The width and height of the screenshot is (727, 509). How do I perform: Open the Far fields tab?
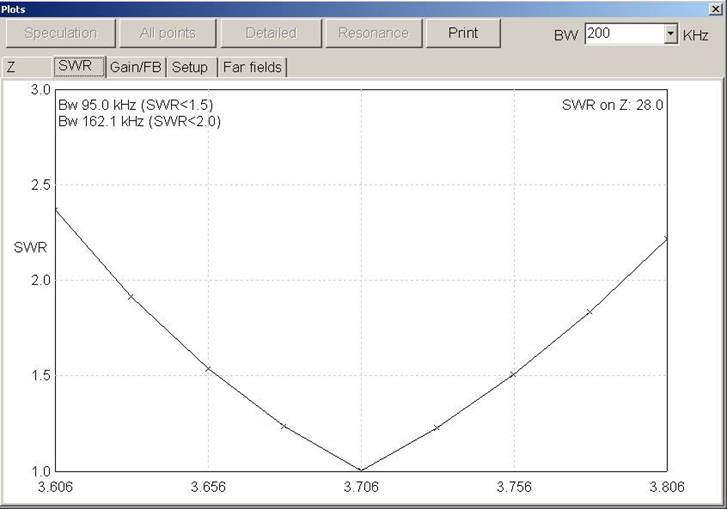pos(252,67)
